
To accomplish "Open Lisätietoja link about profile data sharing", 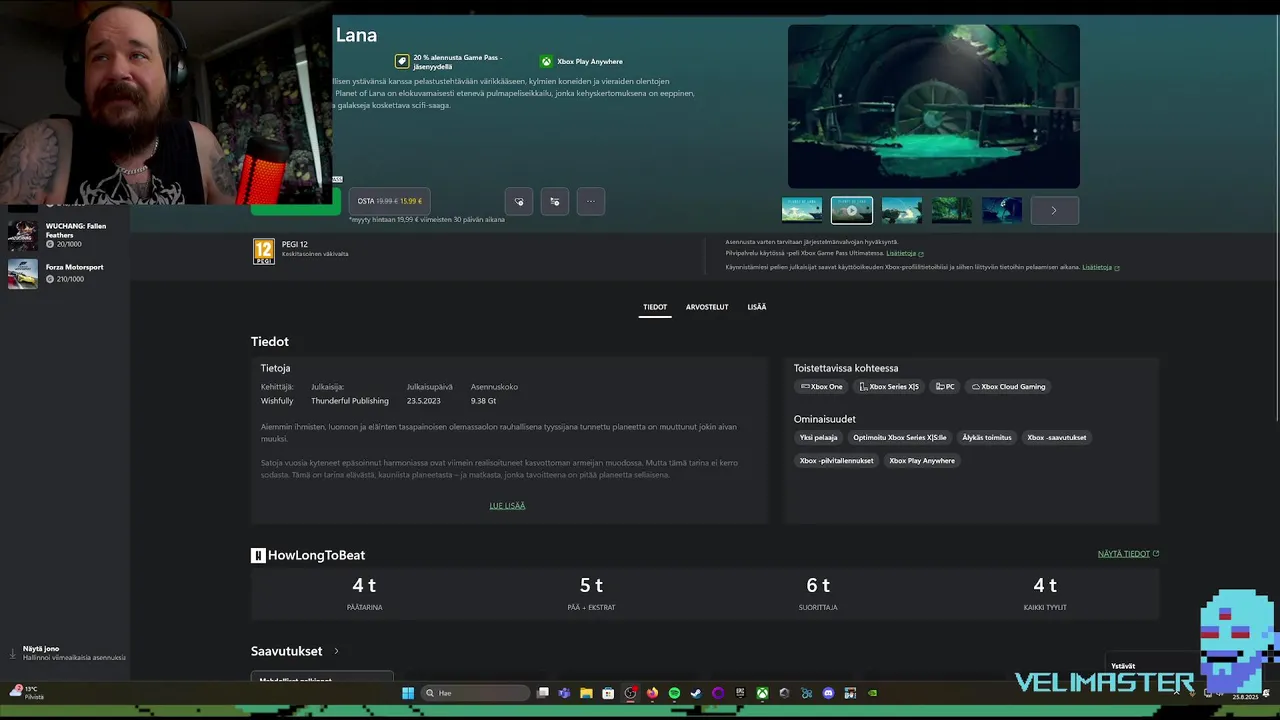I will [x=1100, y=267].
